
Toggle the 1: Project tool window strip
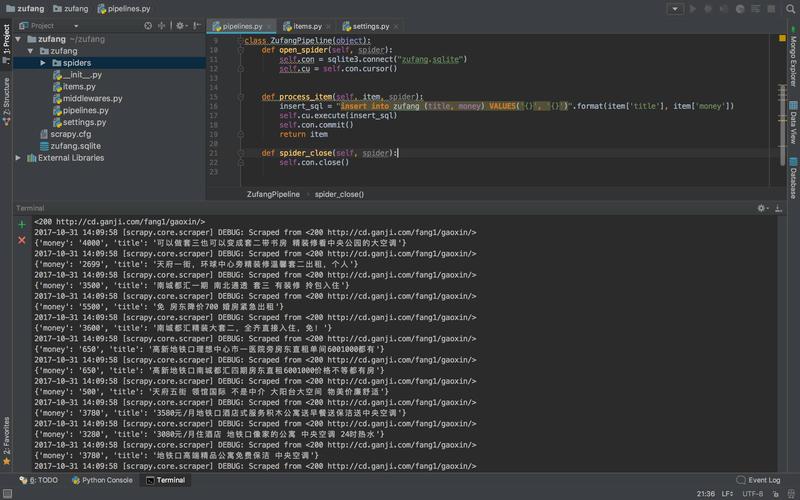click(6, 42)
